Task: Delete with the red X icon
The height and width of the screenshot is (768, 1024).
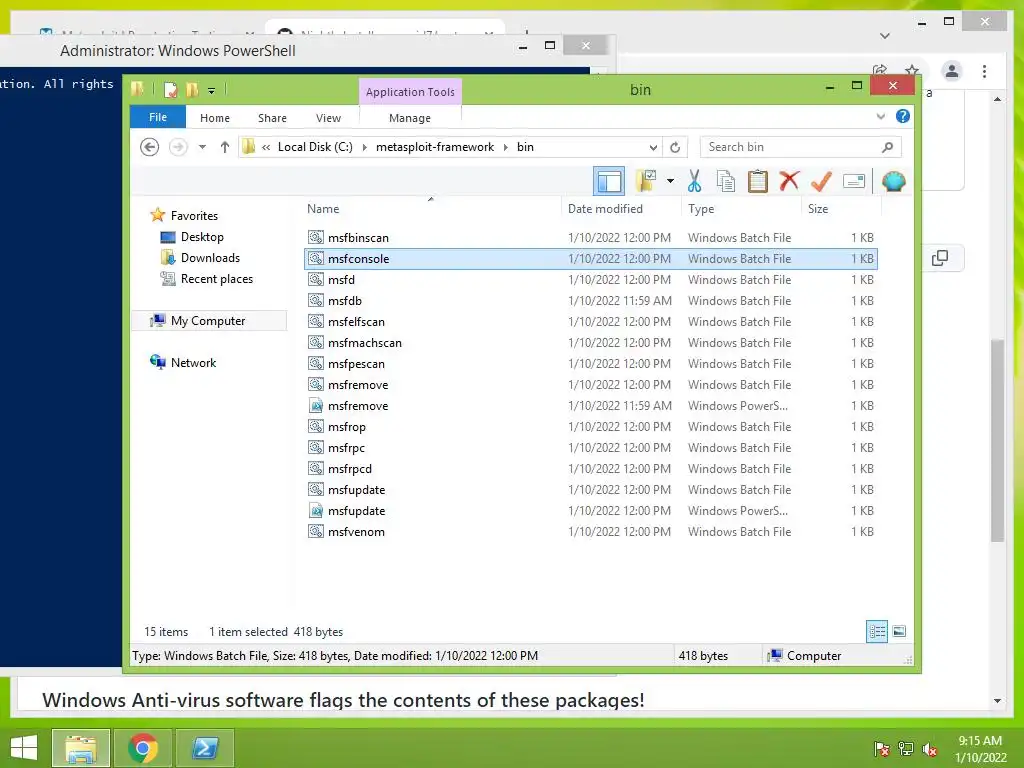Action: pyautogui.click(x=789, y=180)
